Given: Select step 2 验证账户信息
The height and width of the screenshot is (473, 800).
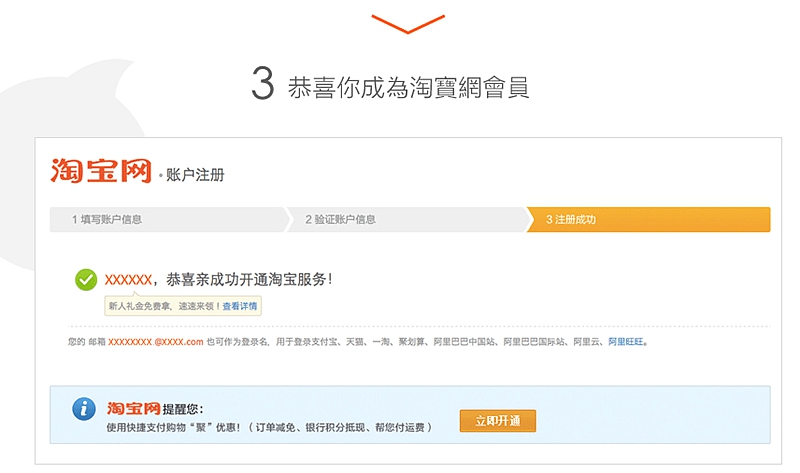Looking at the screenshot, I should pos(408,219).
